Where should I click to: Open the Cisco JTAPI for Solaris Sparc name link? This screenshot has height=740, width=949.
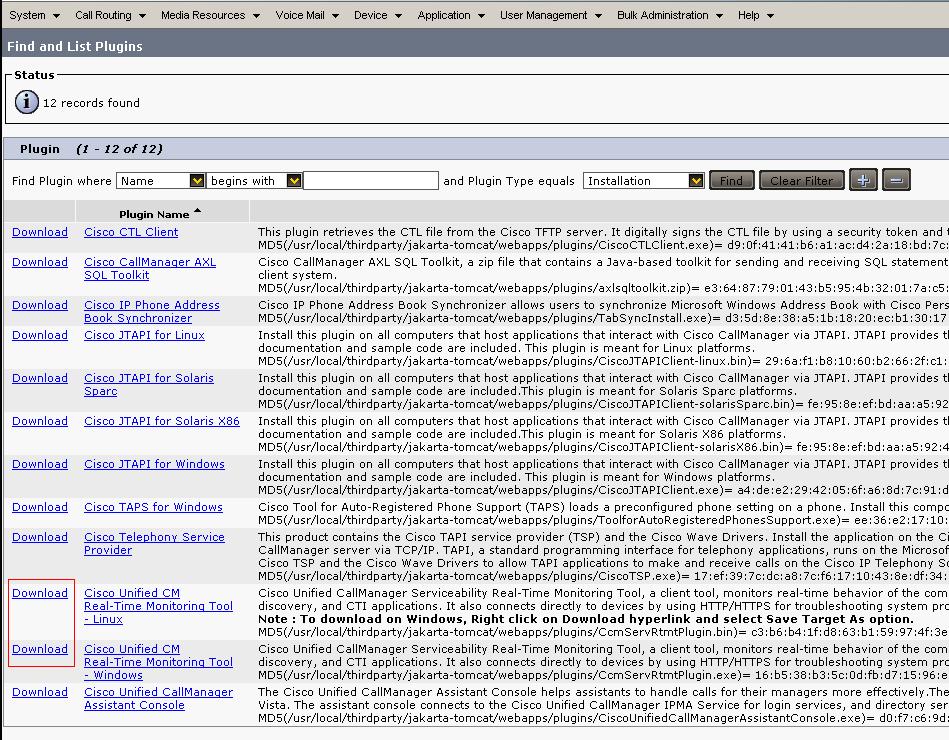(x=149, y=384)
